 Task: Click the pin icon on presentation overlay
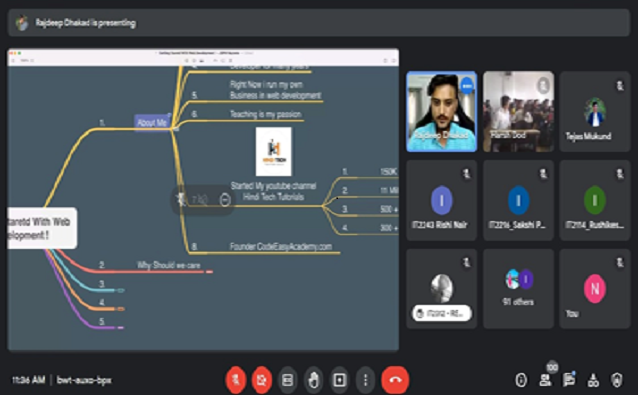pyautogui.click(x=181, y=199)
